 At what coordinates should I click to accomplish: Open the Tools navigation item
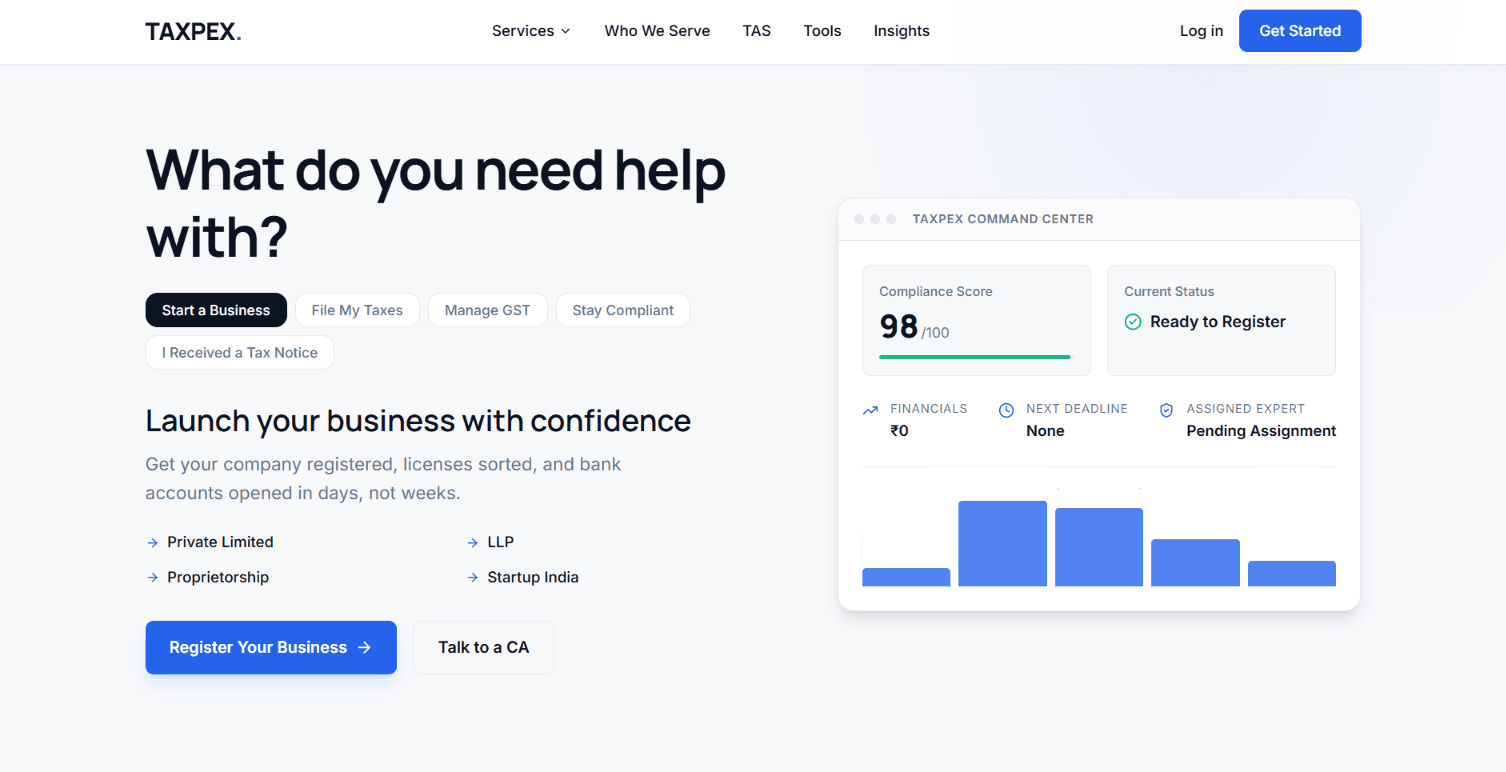pos(822,31)
